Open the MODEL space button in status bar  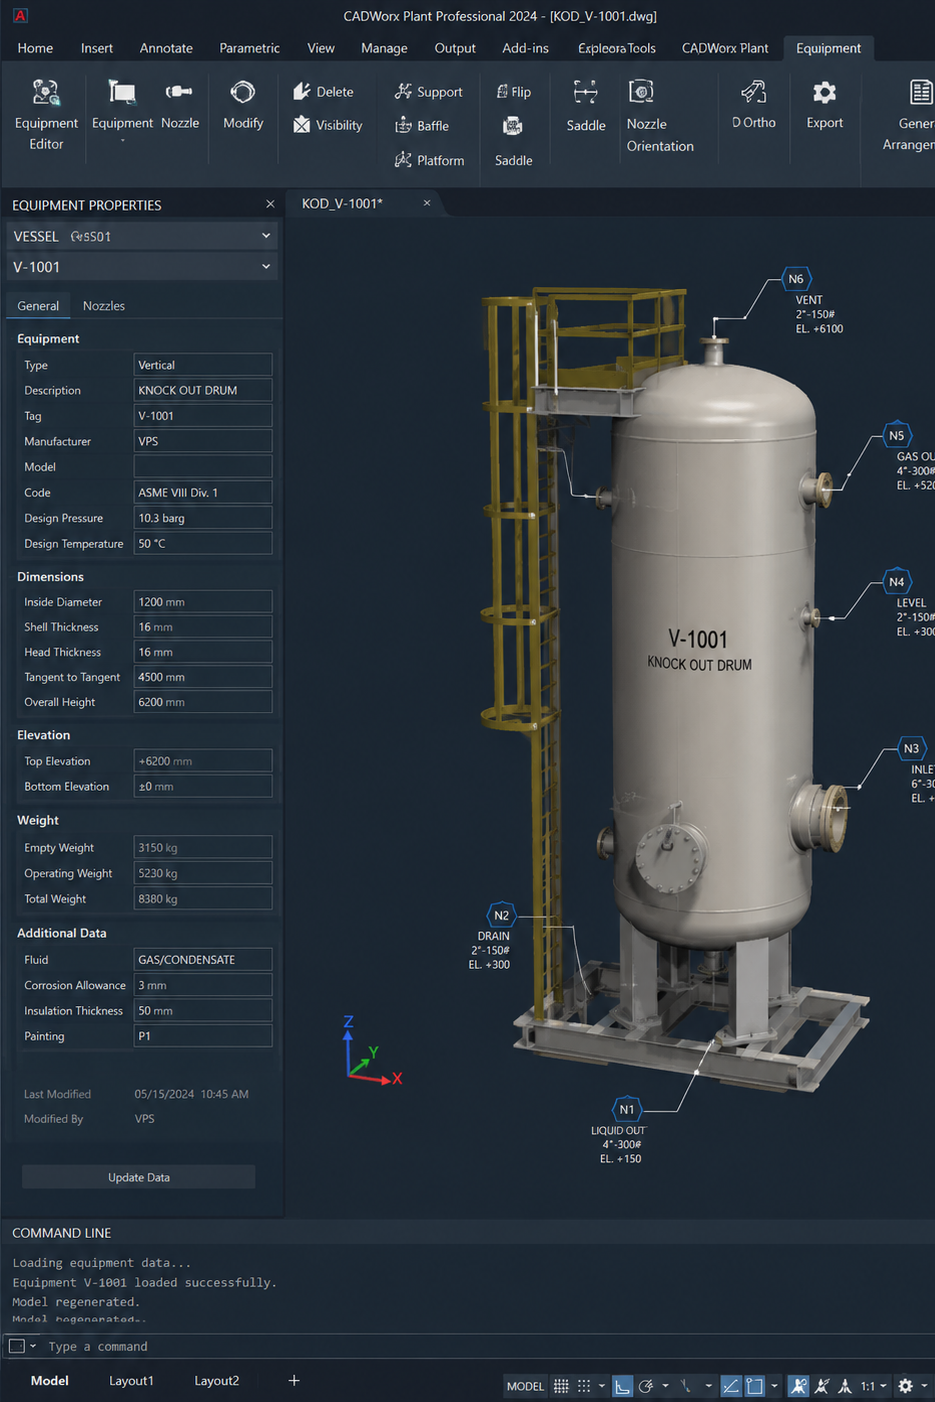click(525, 1386)
